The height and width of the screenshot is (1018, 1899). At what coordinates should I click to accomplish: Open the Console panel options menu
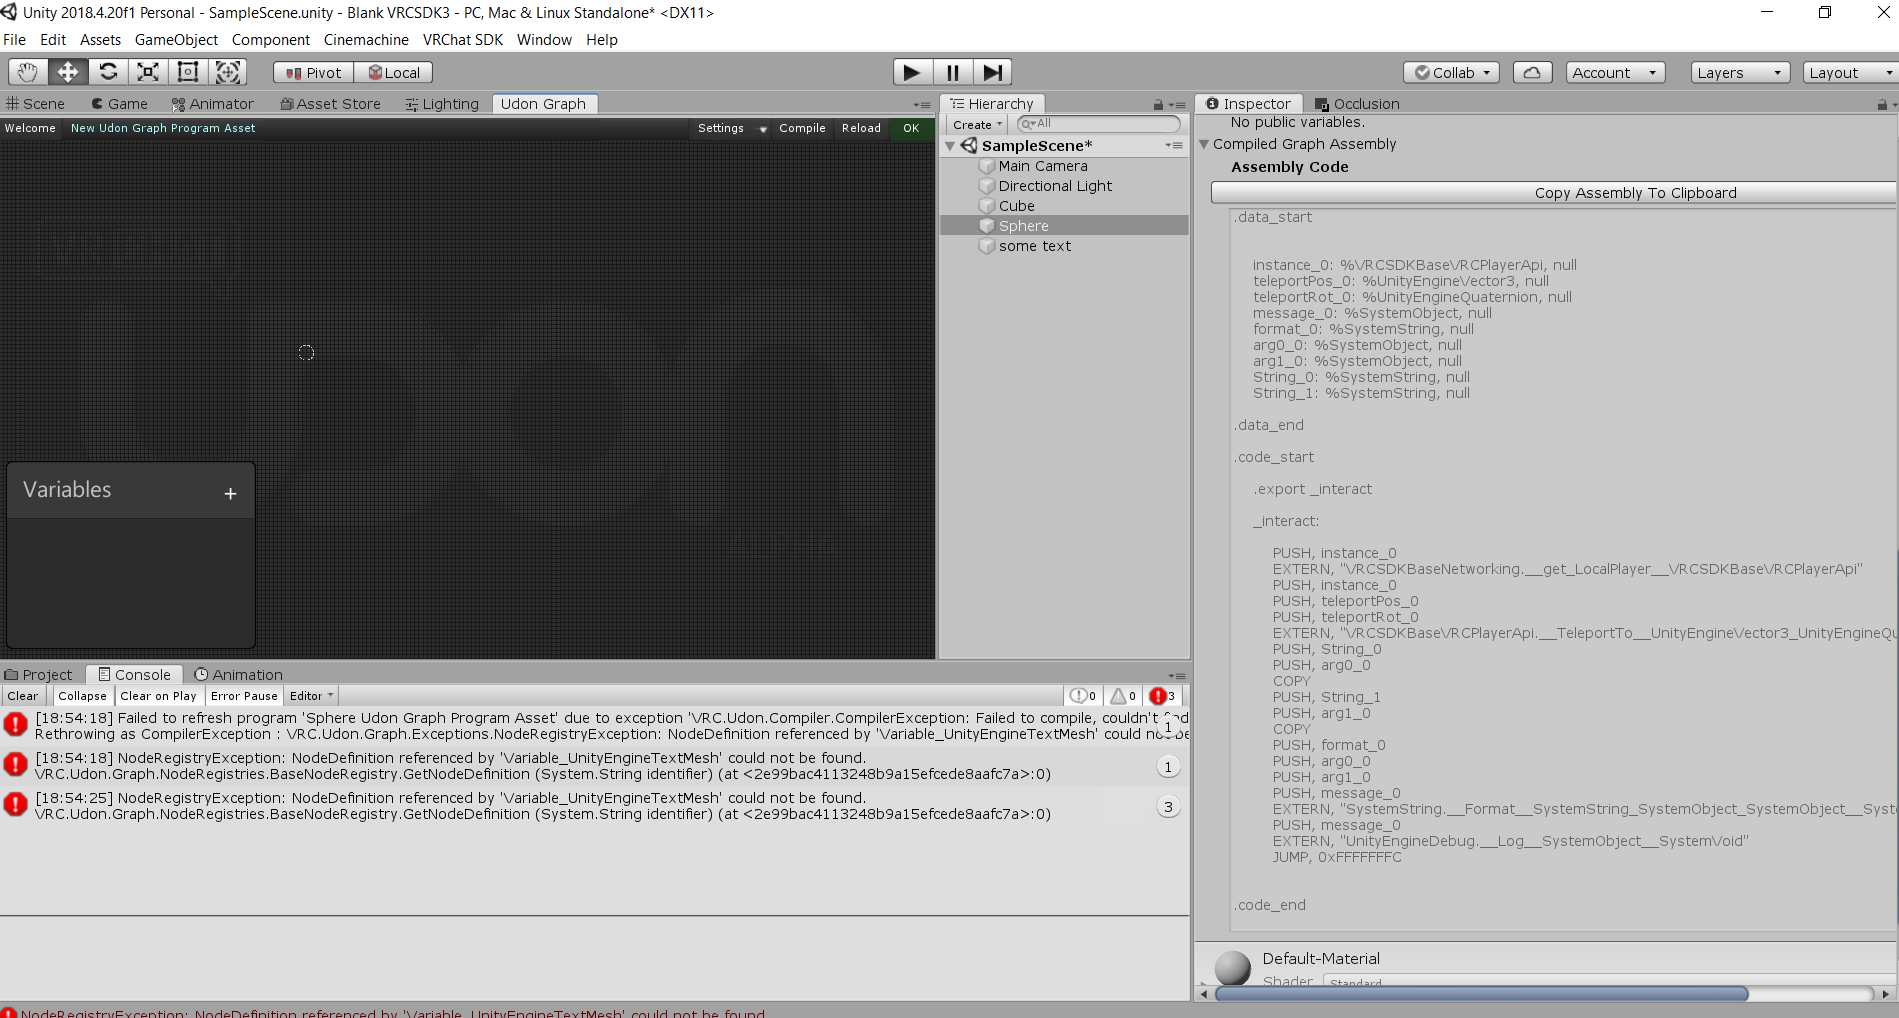click(x=1177, y=676)
